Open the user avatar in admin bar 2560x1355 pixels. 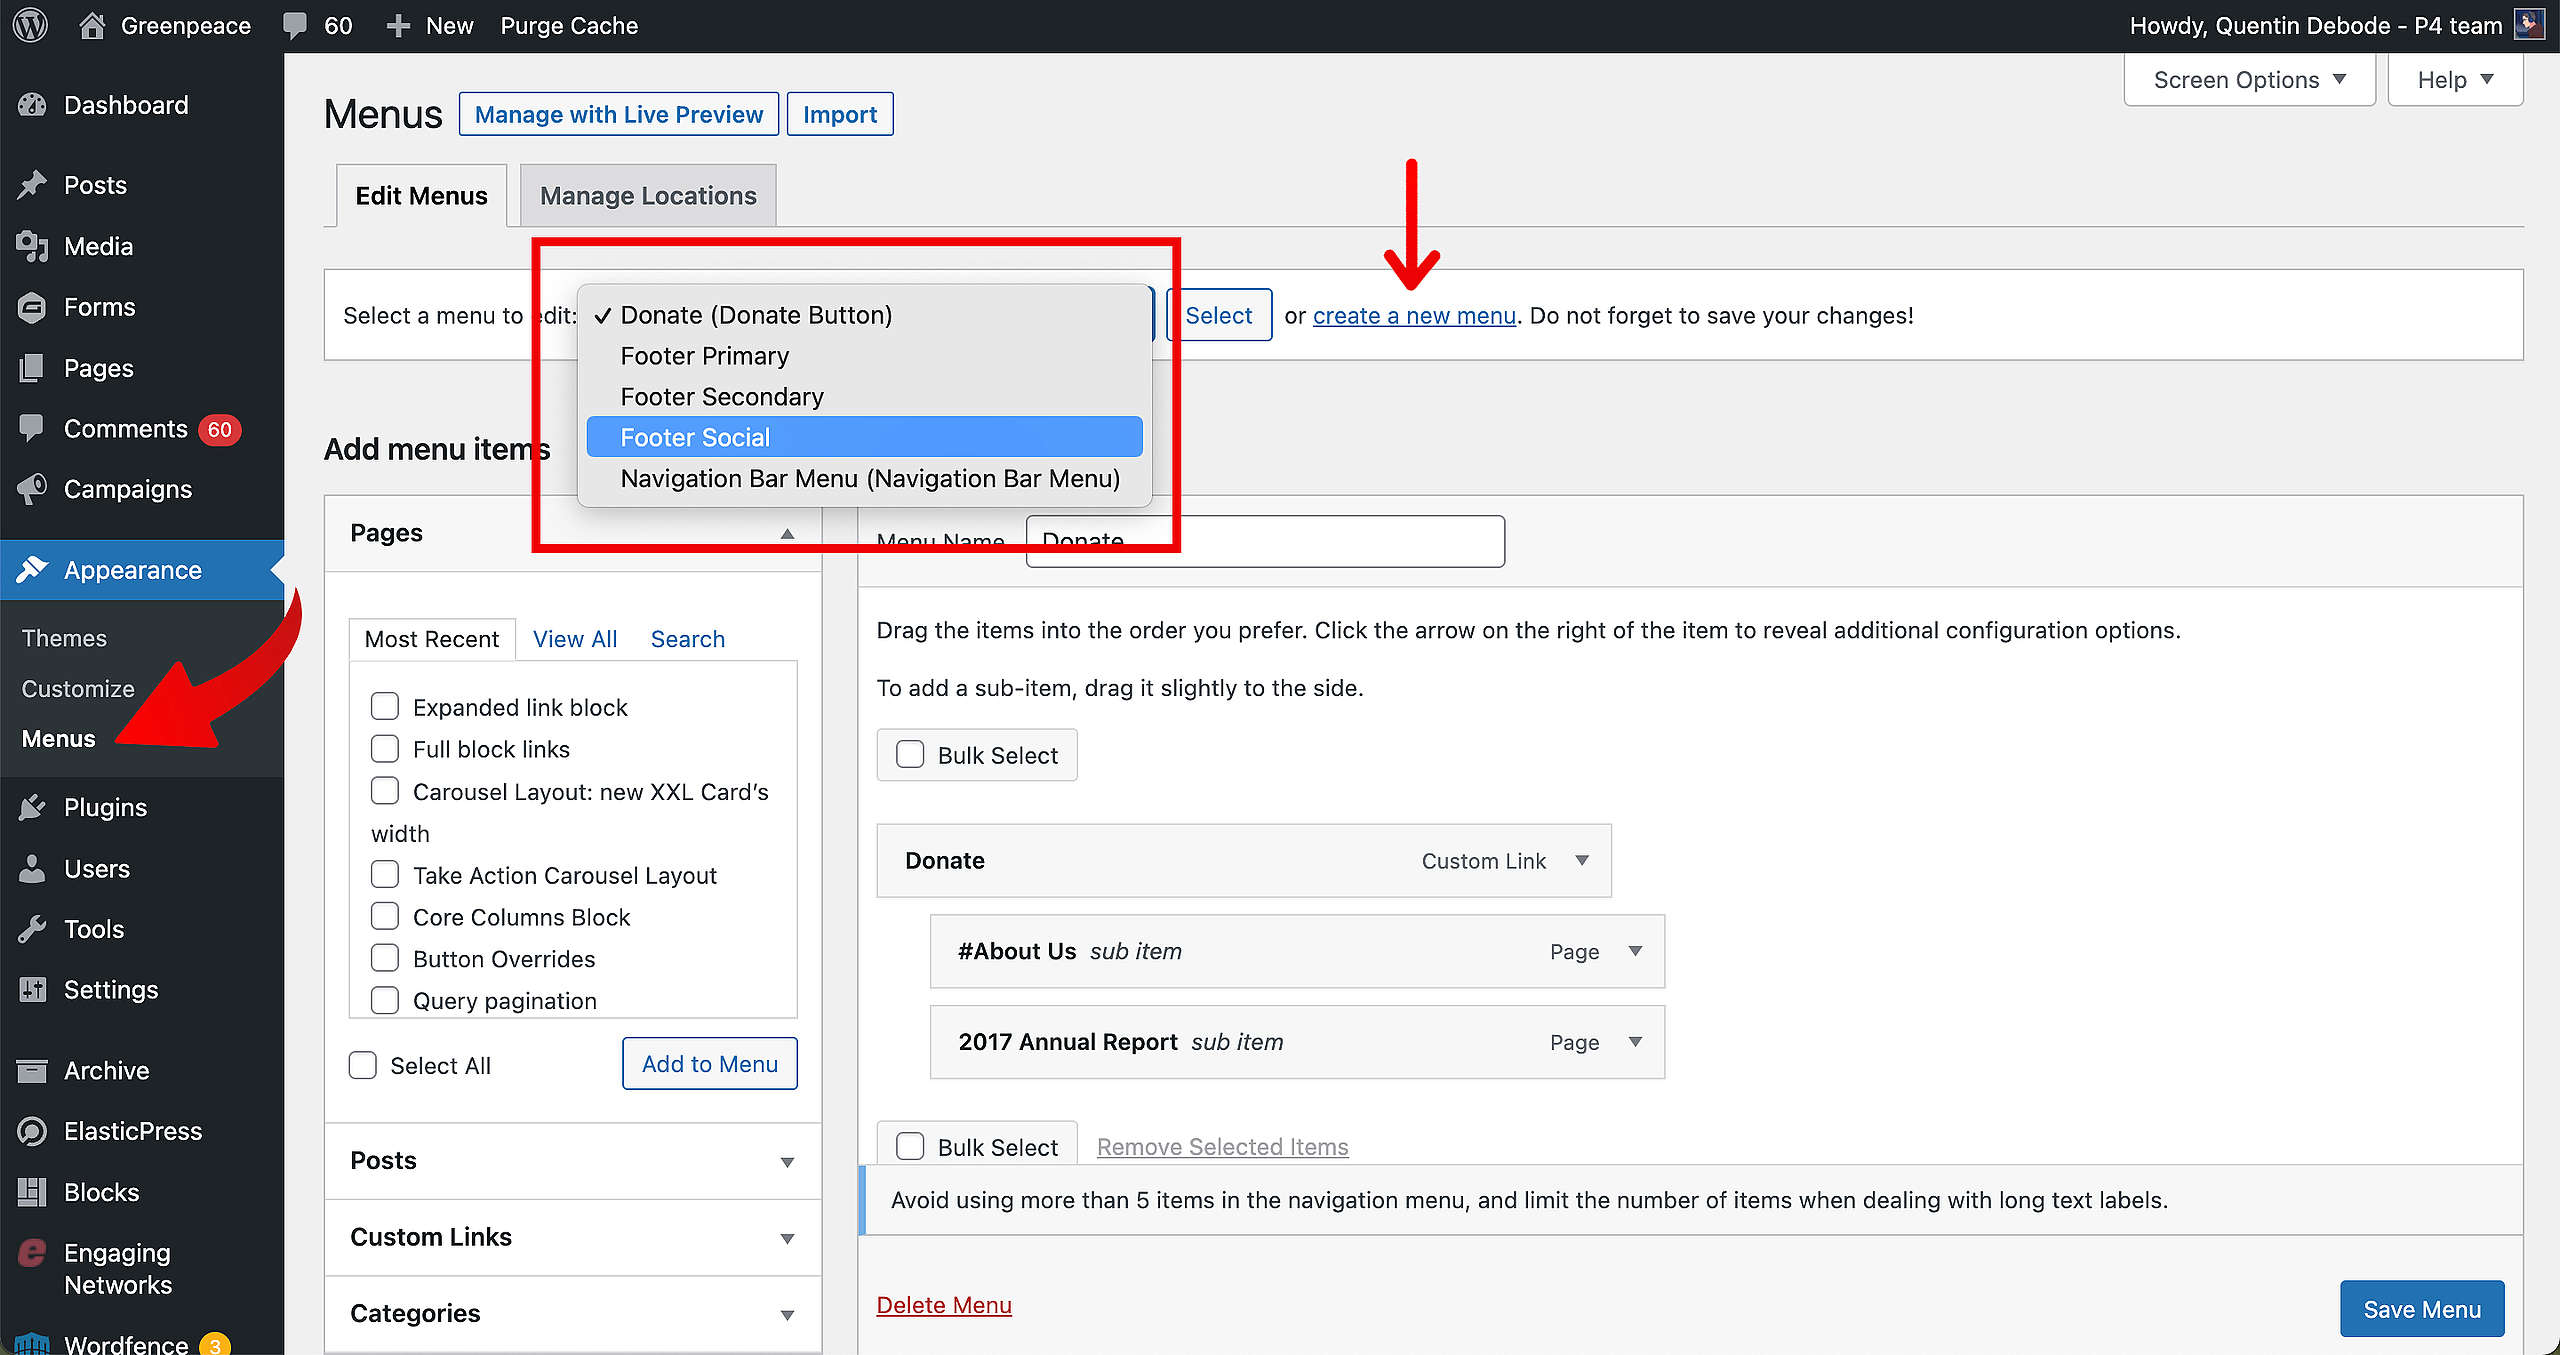pyautogui.click(x=2529, y=24)
